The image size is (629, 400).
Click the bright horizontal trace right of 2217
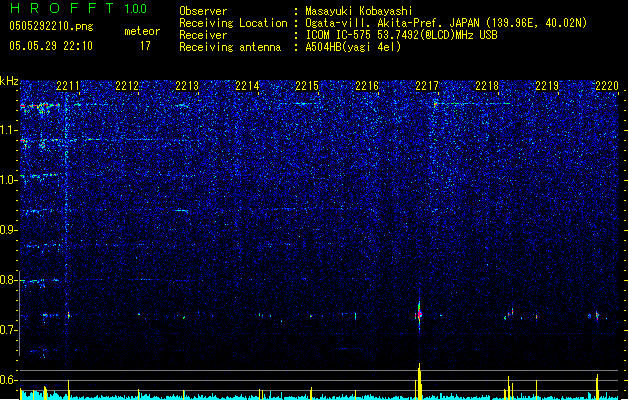click(x=473, y=104)
